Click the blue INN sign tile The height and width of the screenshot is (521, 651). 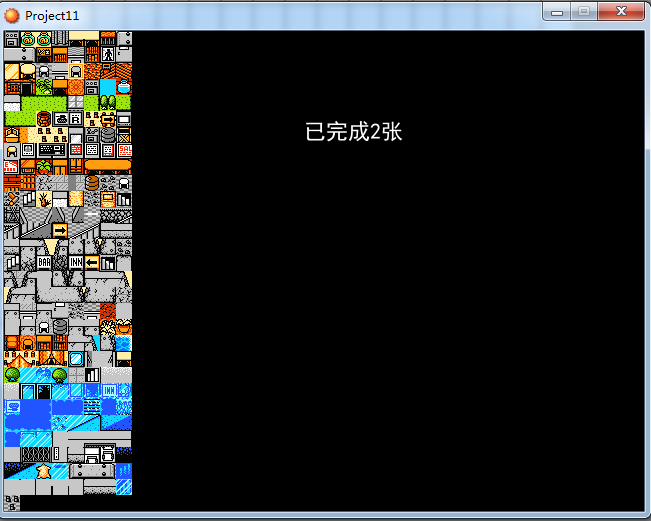[108, 390]
